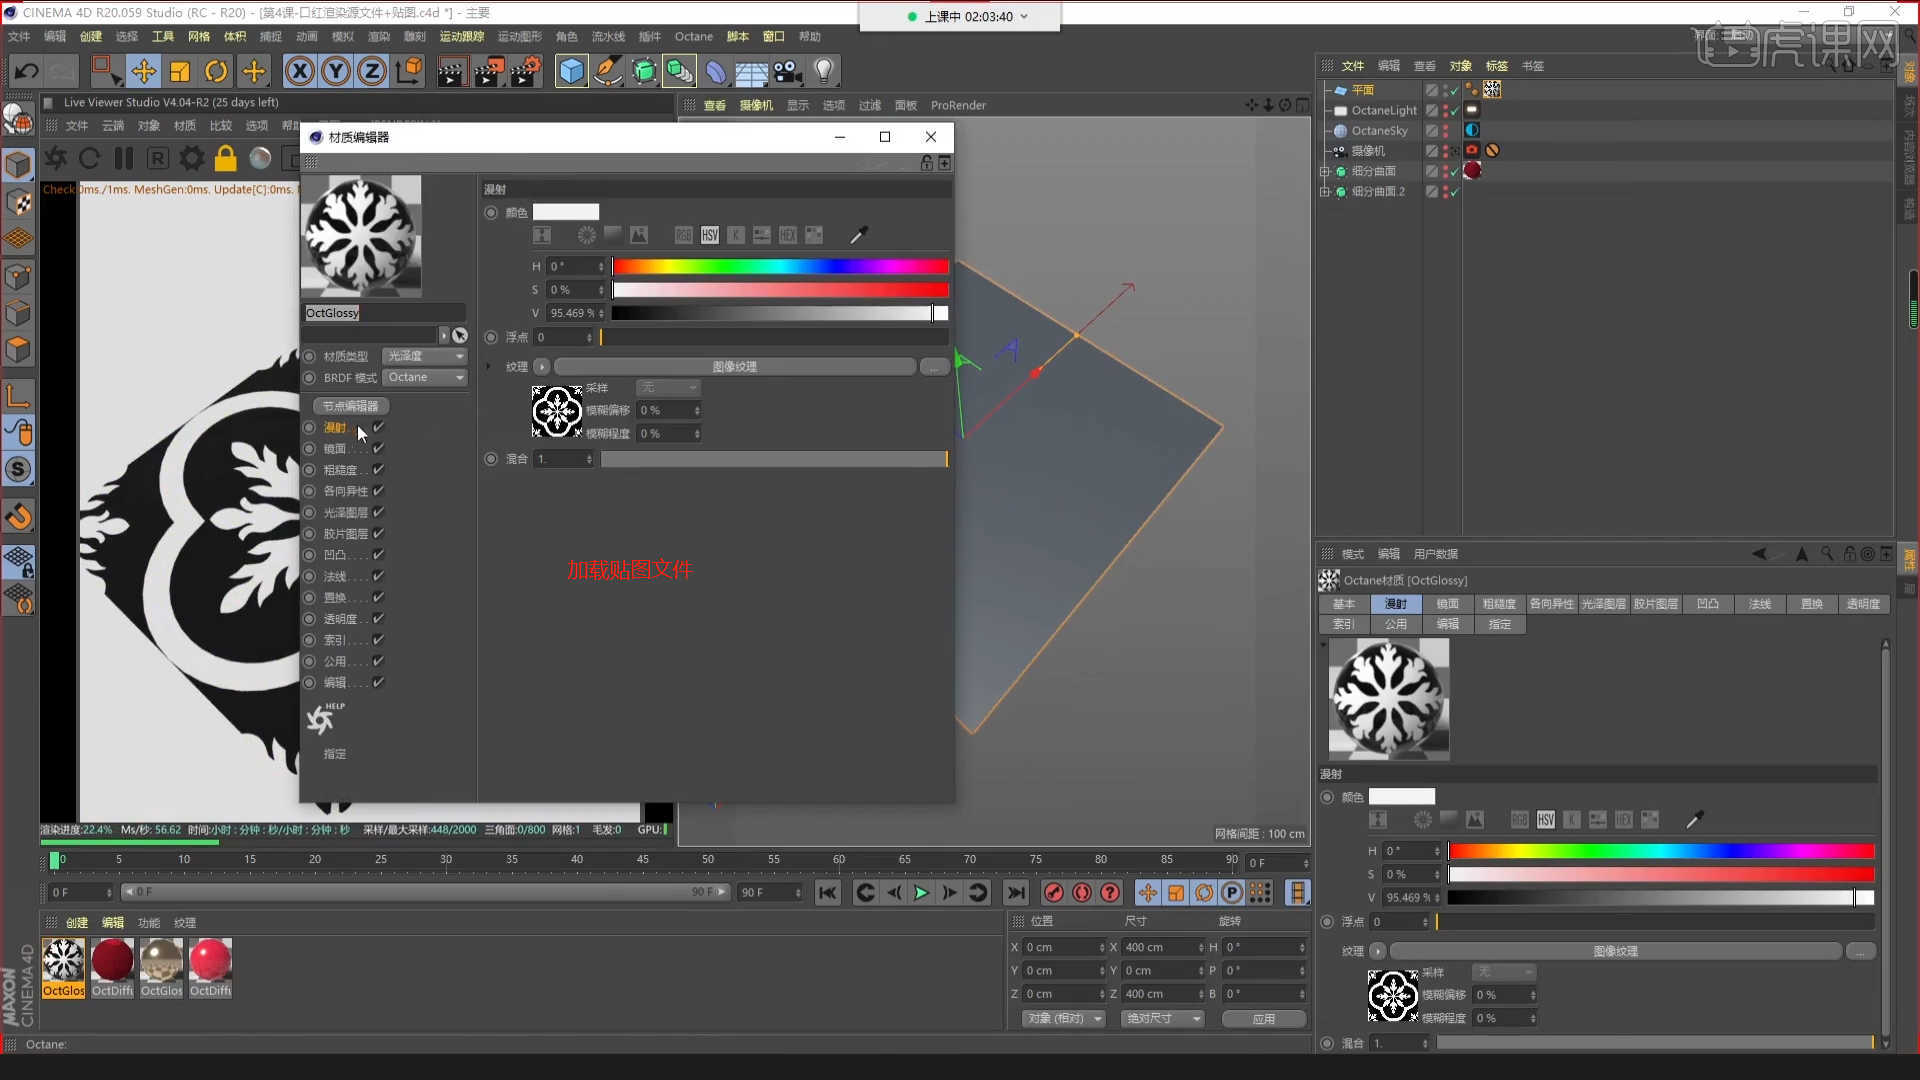This screenshot has width=1920, height=1080.
Task: Click the Undo arrow icon
Action: tap(27, 71)
